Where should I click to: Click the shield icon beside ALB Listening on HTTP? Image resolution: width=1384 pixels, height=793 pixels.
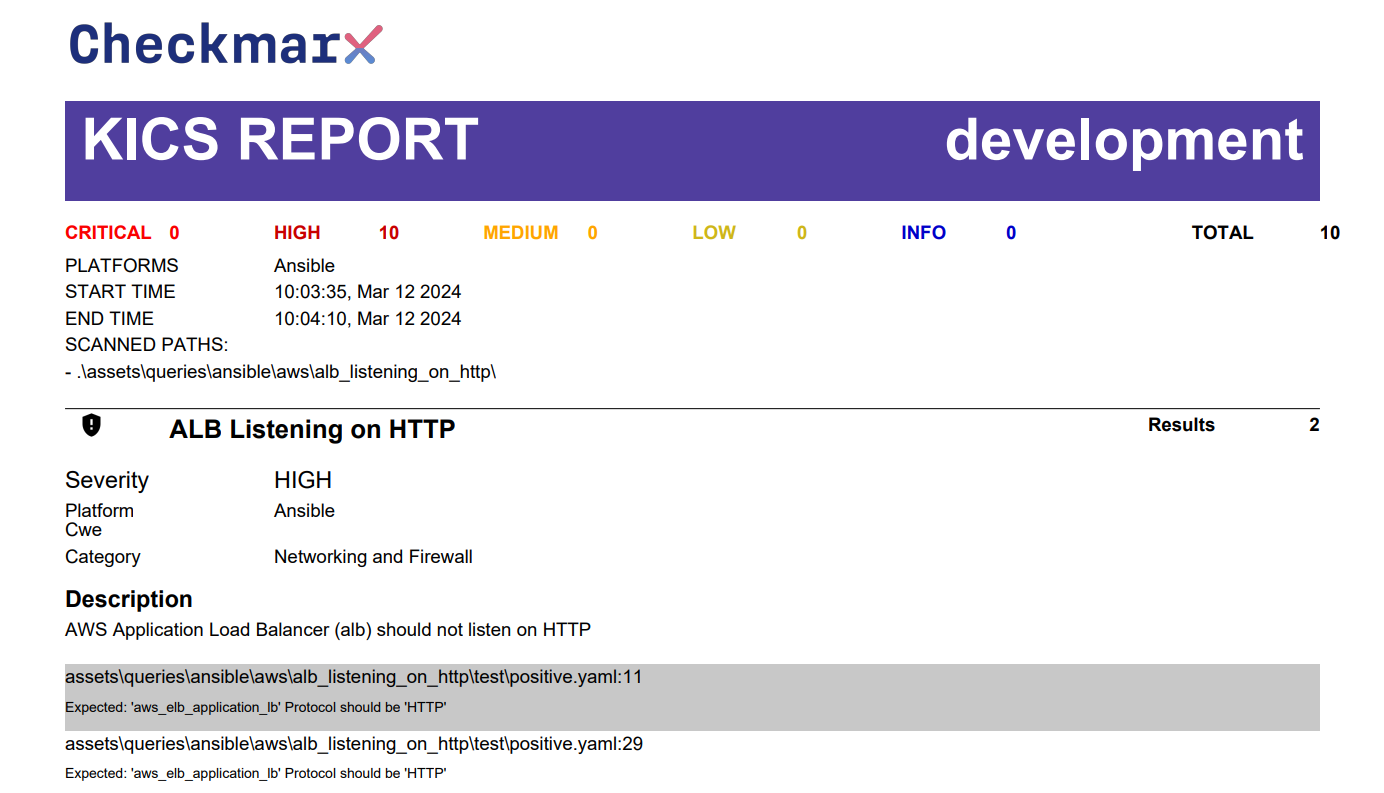point(92,425)
